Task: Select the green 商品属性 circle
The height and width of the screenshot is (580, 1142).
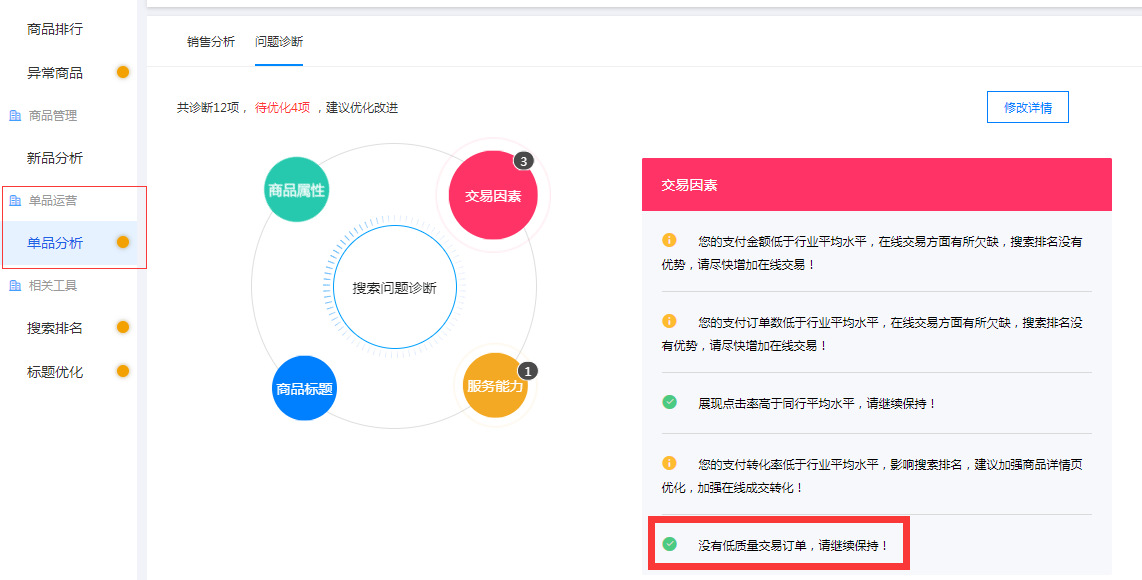Action: 296,190
